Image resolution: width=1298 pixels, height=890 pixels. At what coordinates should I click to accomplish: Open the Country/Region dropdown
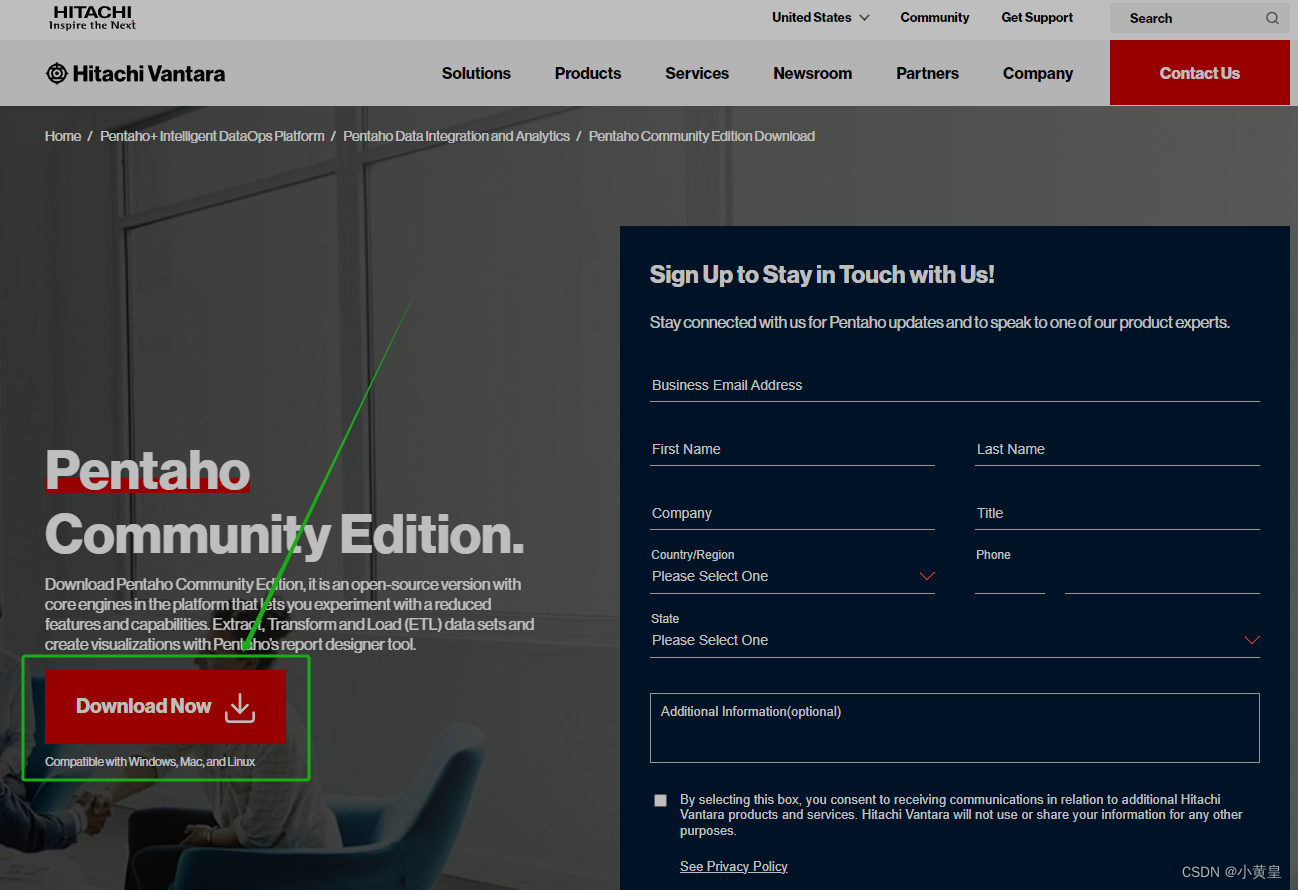click(792, 577)
